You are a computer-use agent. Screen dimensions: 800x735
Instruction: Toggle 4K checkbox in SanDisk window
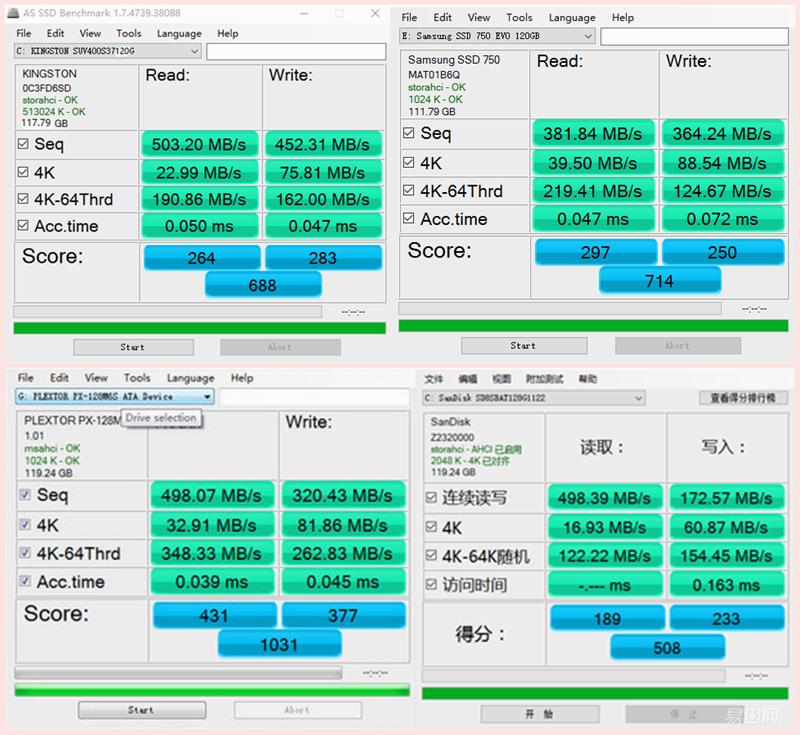431,526
